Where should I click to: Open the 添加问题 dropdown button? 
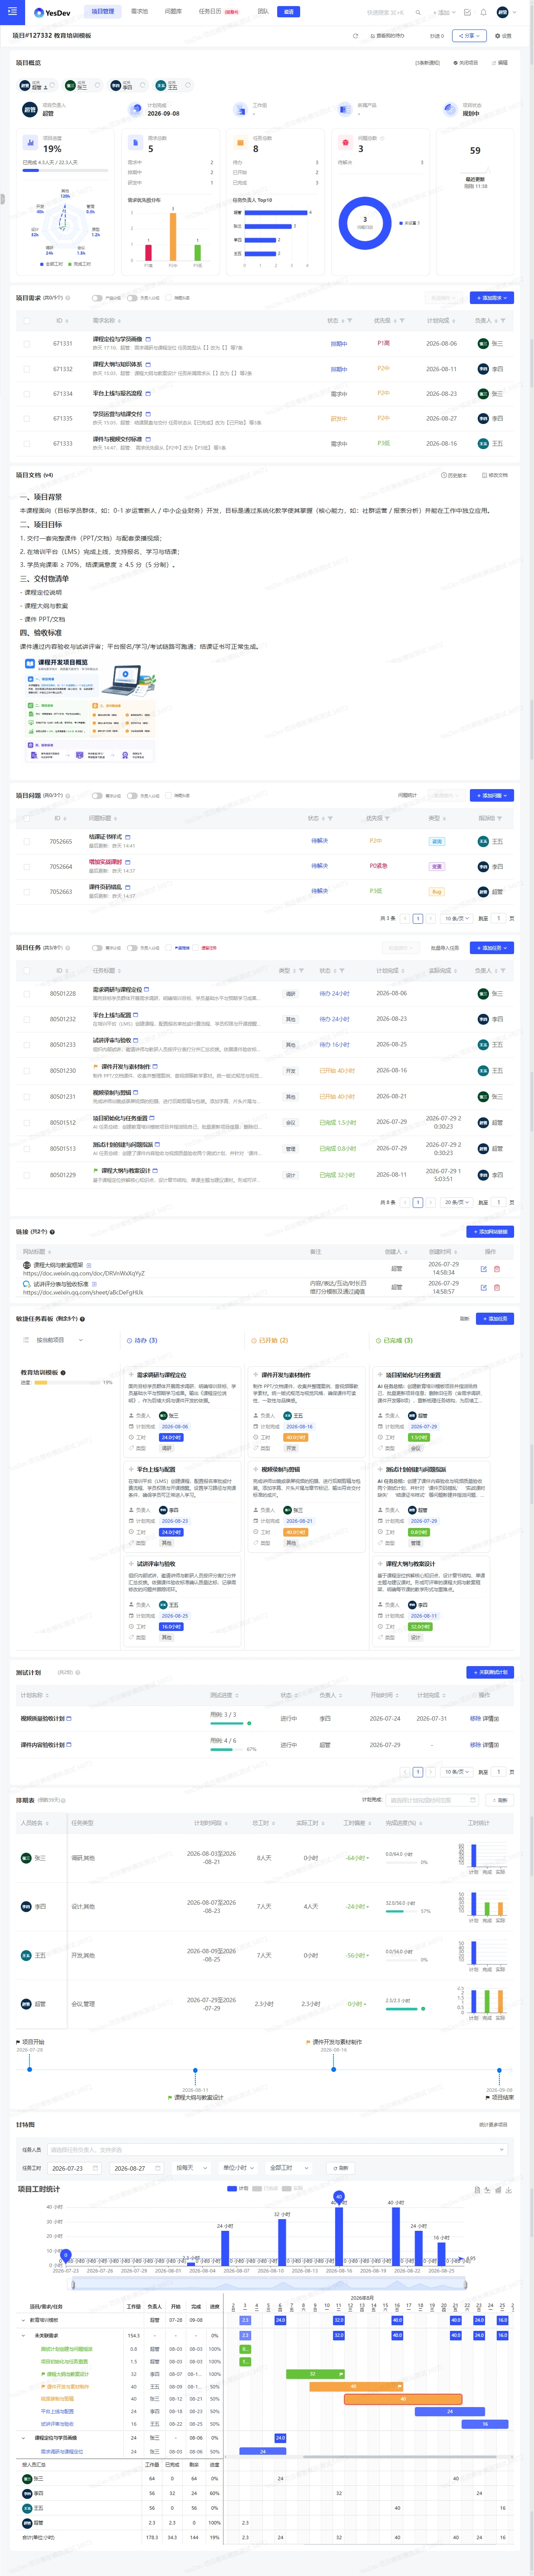point(492,796)
